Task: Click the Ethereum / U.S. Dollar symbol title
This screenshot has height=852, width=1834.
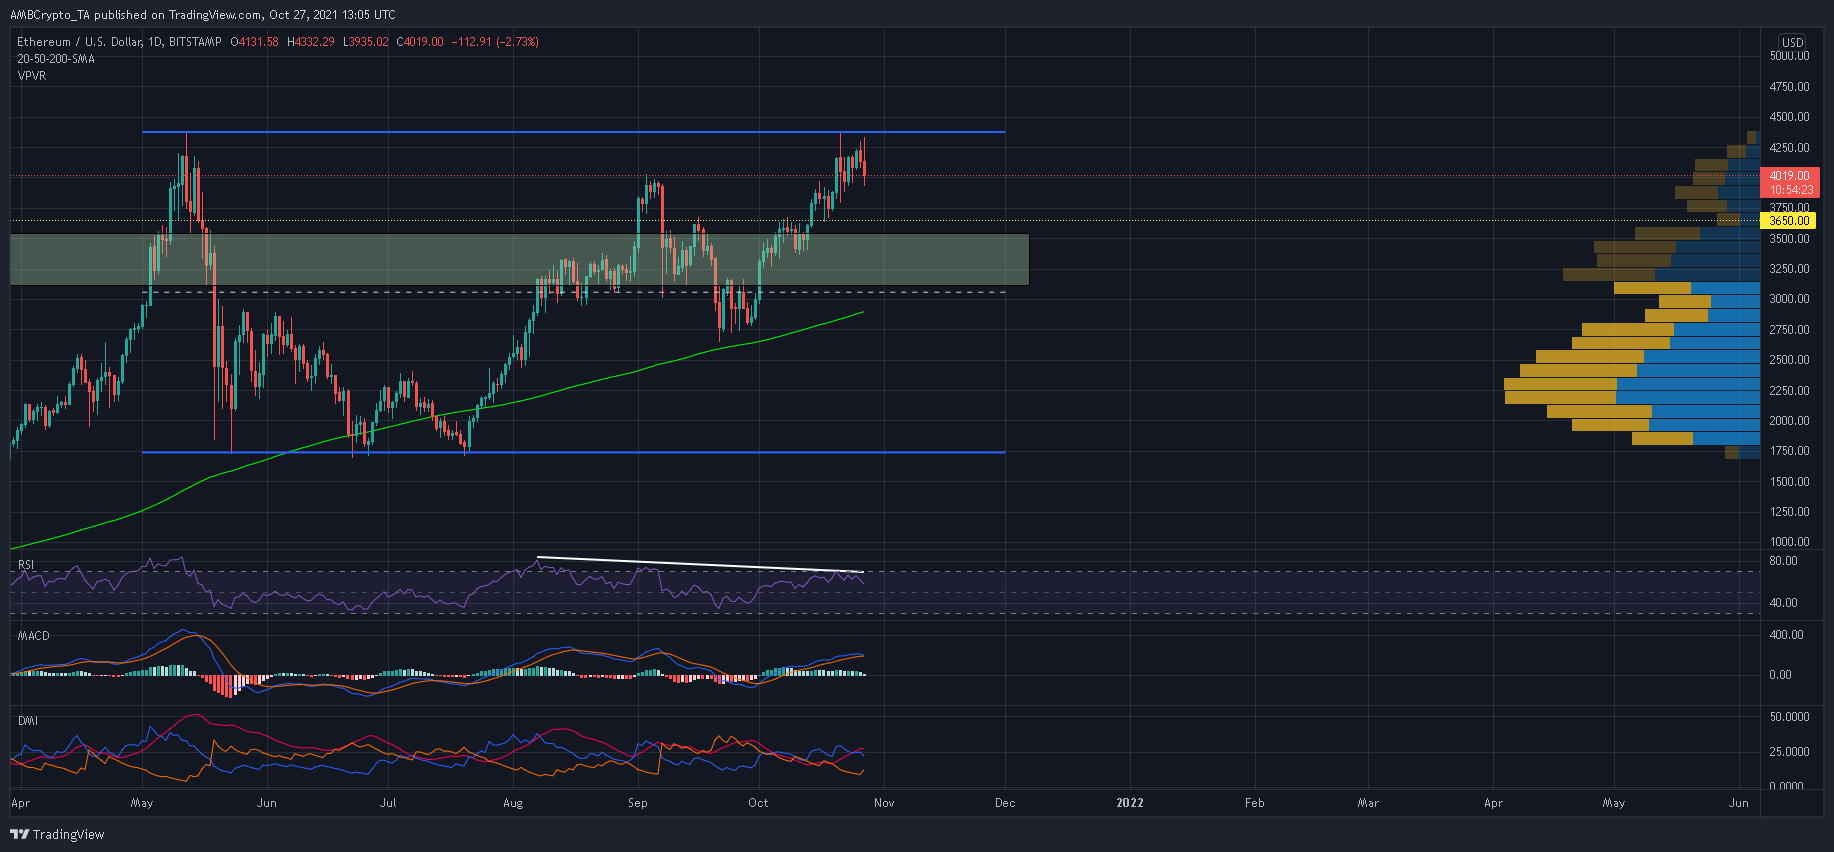Action: point(80,42)
